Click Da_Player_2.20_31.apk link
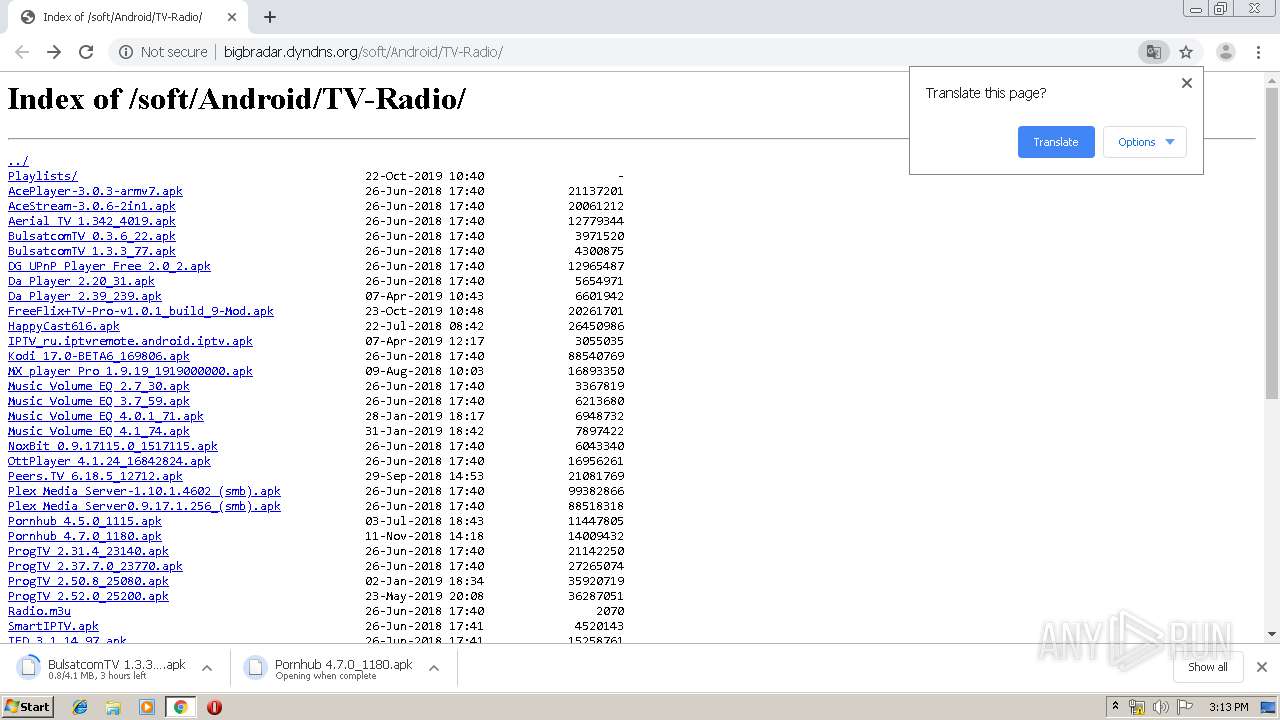This screenshot has height=720, width=1280. (81, 281)
